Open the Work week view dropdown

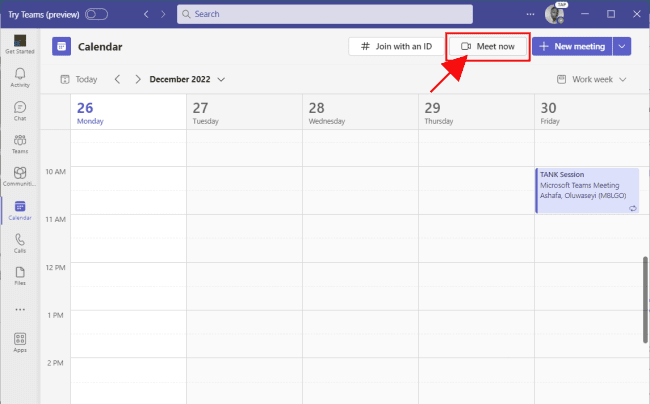tap(591, 79)
